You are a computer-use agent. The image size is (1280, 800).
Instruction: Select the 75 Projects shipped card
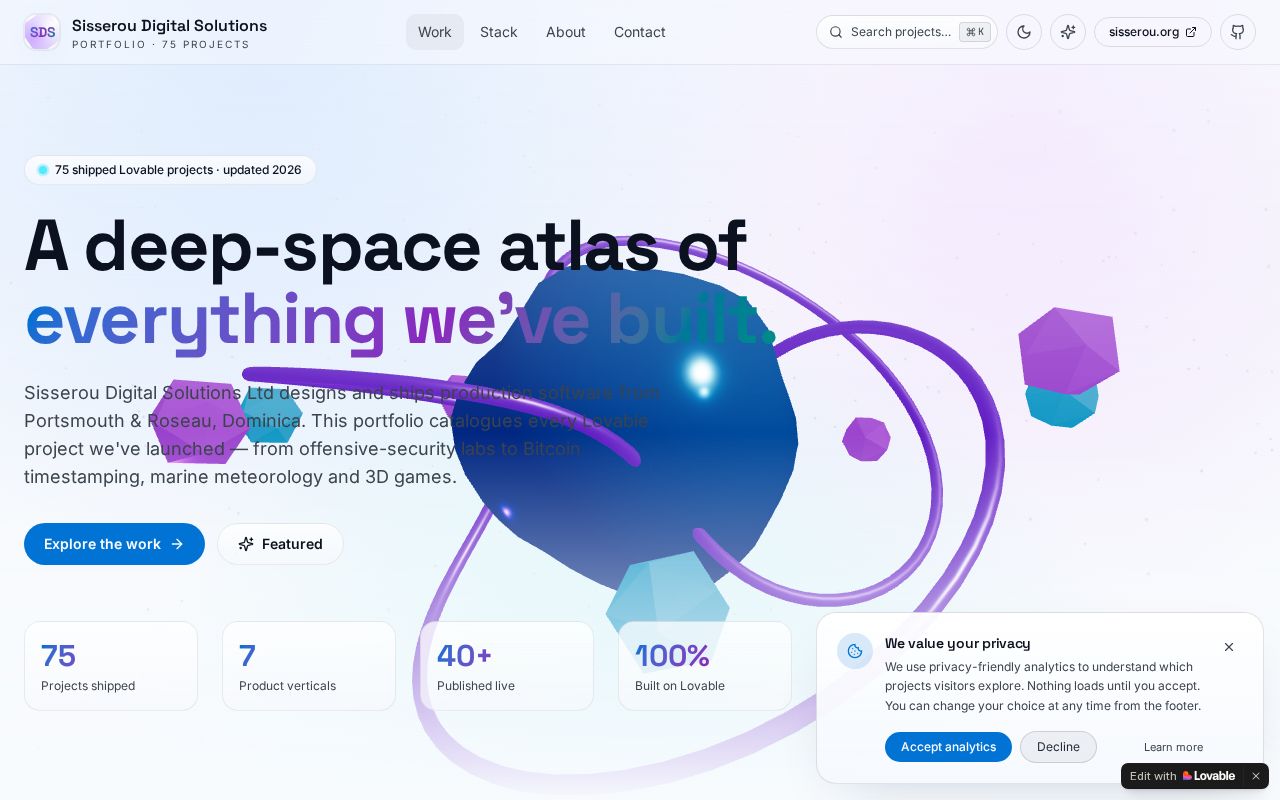click(x=111, y=666)
